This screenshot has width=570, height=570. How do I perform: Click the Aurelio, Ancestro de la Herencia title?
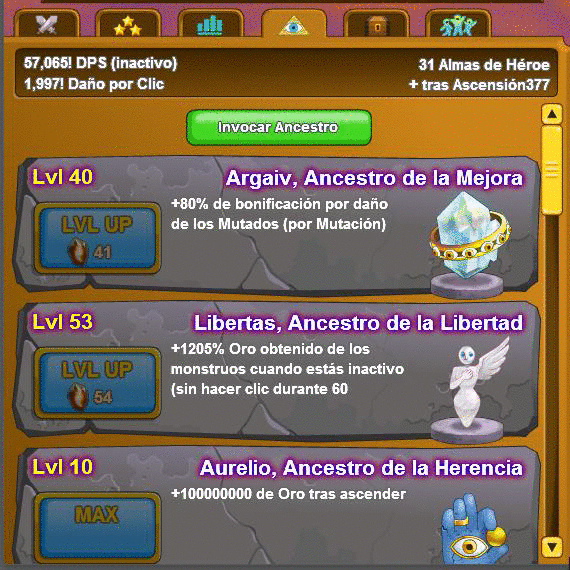pos(361,468)
